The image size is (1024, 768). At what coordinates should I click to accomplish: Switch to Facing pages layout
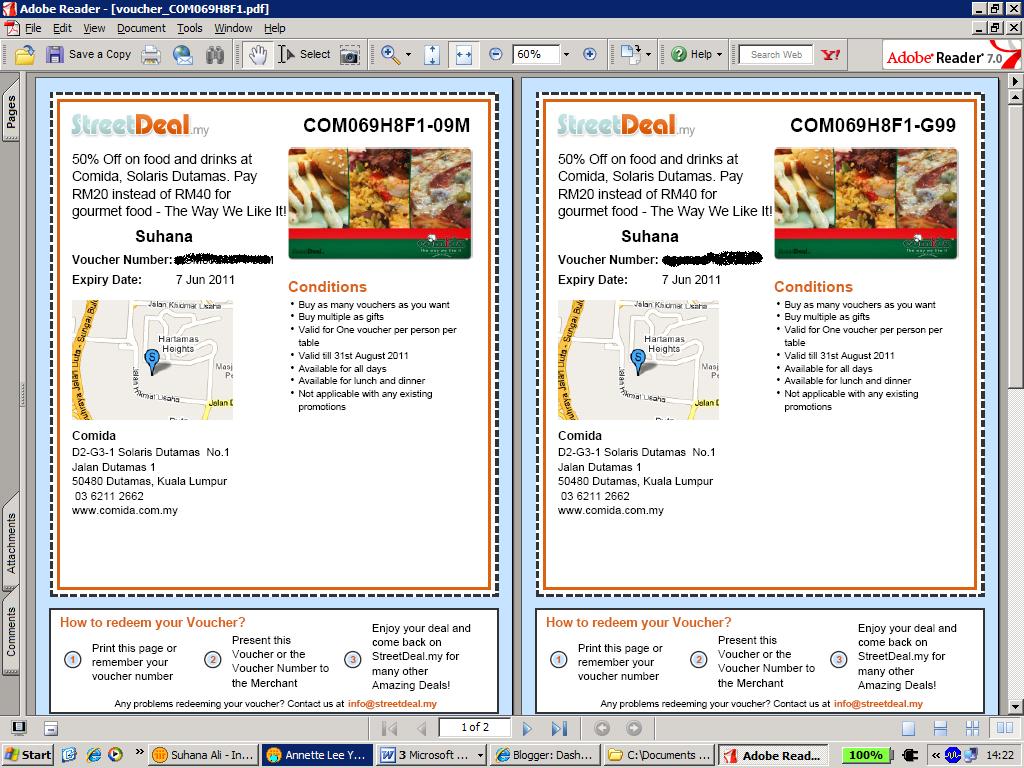(1005, 728)
